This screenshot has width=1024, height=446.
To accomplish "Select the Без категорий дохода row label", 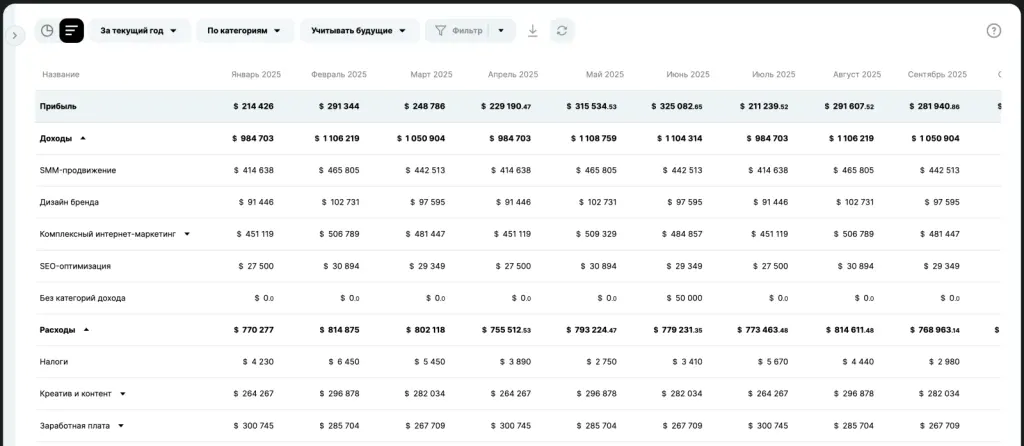I will [x=82, y=298].
